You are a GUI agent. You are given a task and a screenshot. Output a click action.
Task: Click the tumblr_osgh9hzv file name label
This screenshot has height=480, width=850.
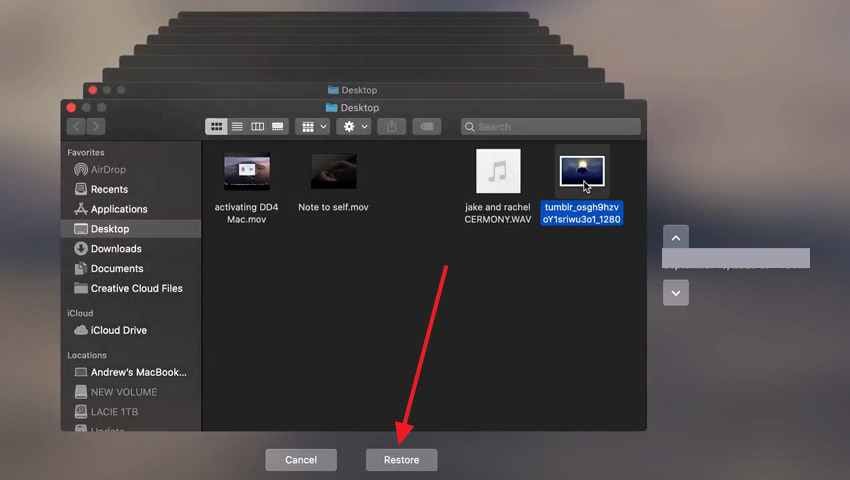582,213
